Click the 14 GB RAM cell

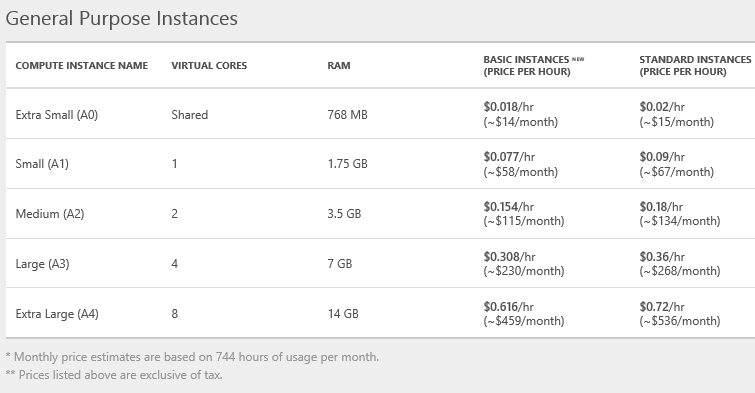point(343,314)
